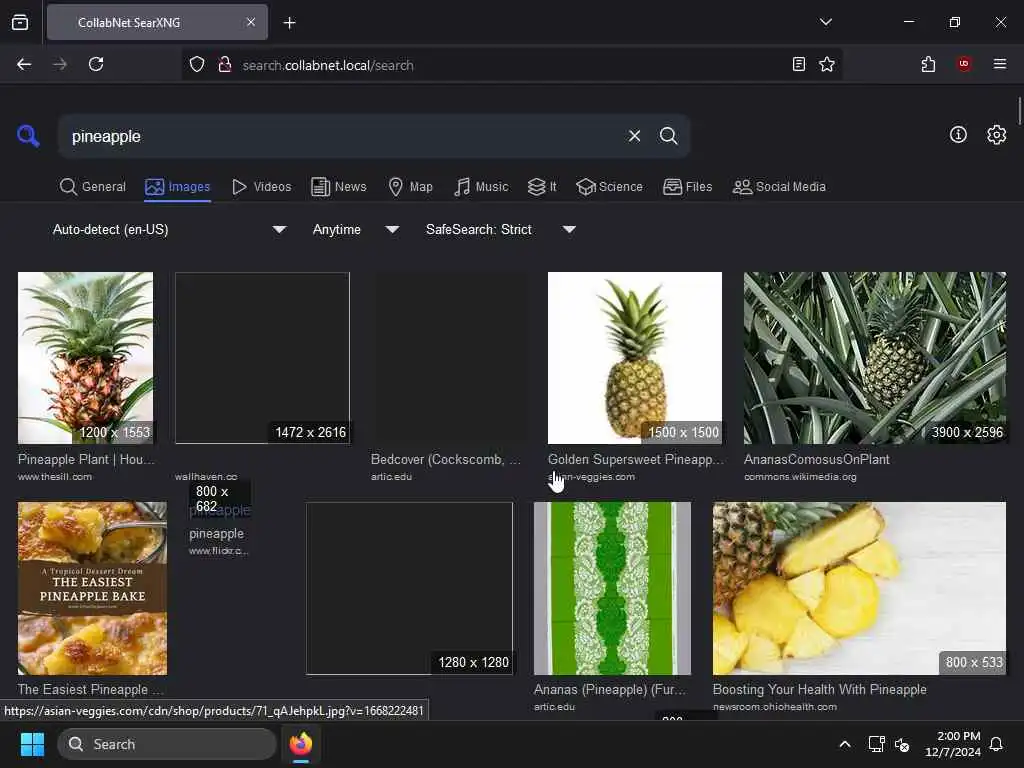Viewport: 1024px width, 768px height.
Task: Click Bedcover (Cockscomb result title
Action: point(446,459)
